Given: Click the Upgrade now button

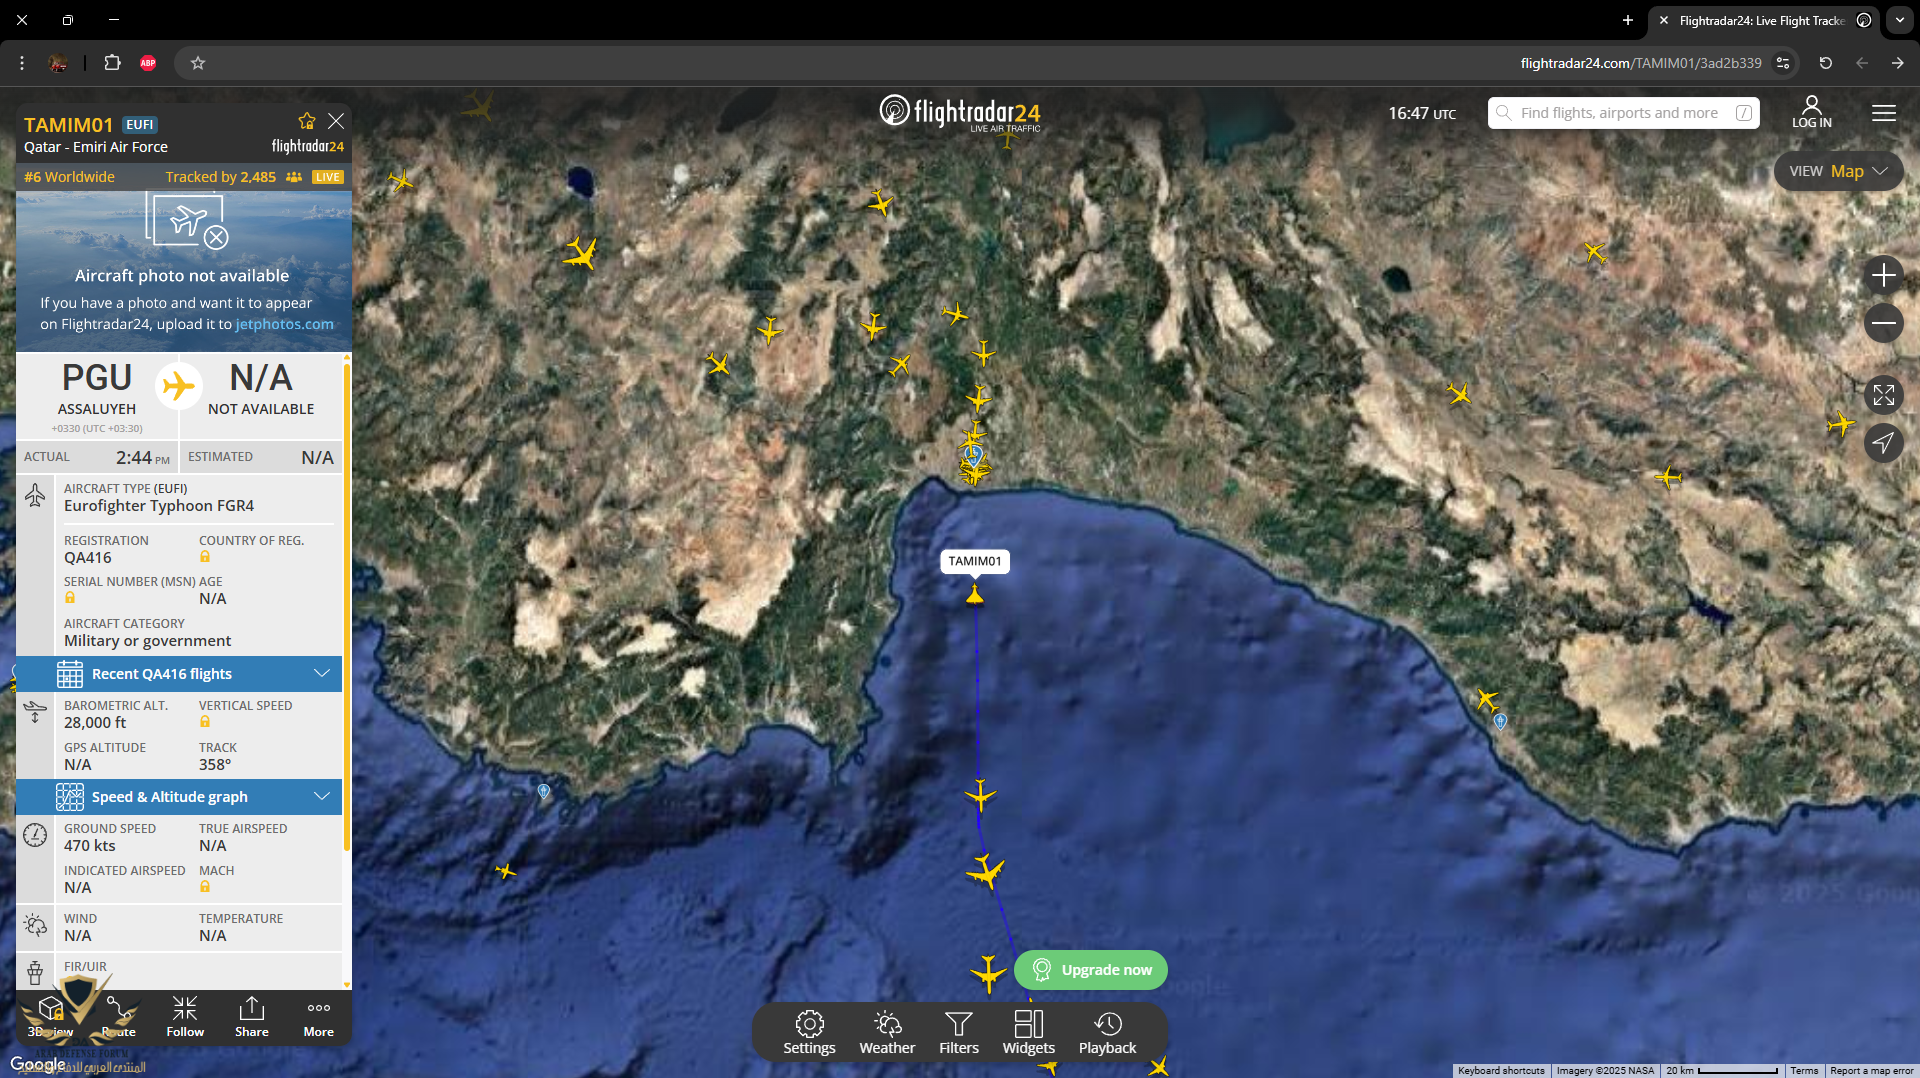Looking at the screenshot, I should tap(1091, 970).
